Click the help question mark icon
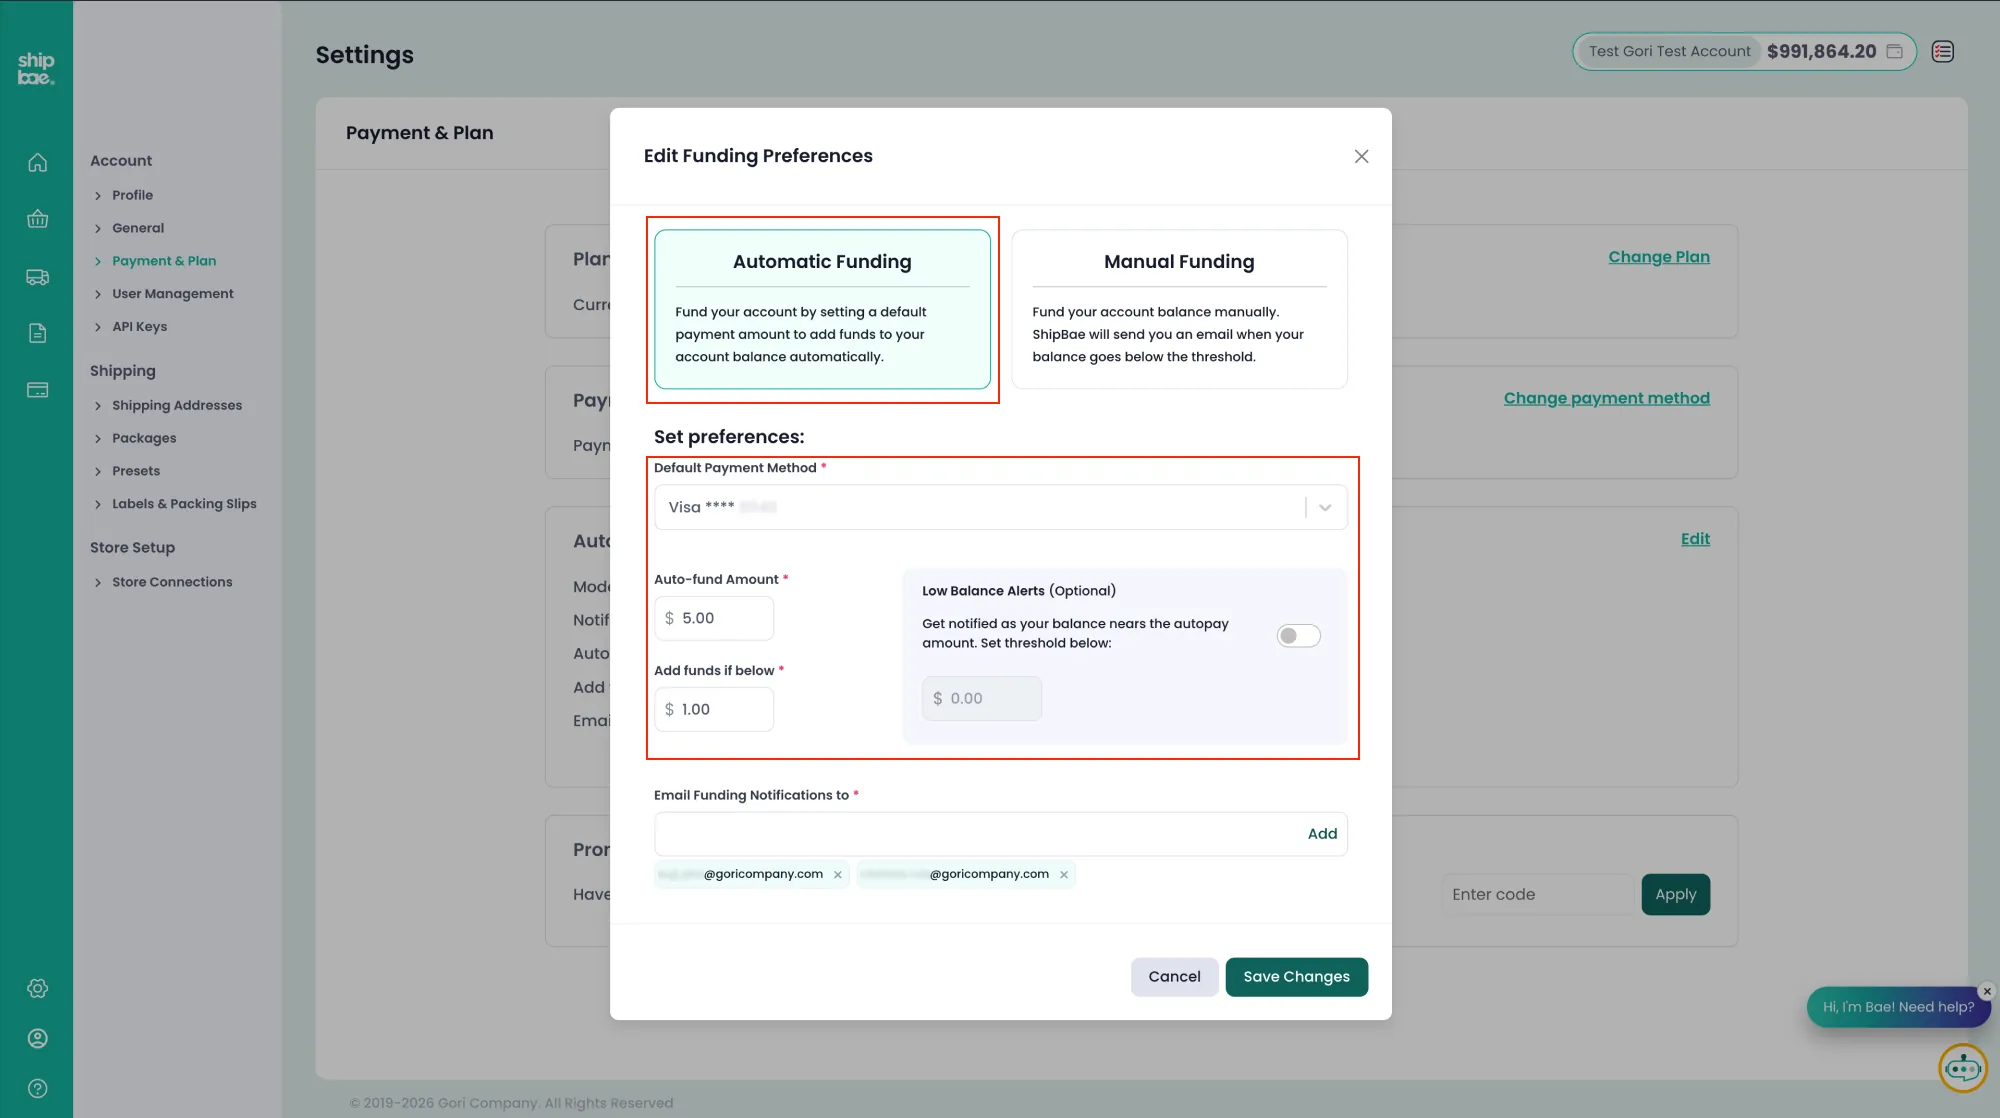2000x1118 pixels. click(x=37, y=1088)
